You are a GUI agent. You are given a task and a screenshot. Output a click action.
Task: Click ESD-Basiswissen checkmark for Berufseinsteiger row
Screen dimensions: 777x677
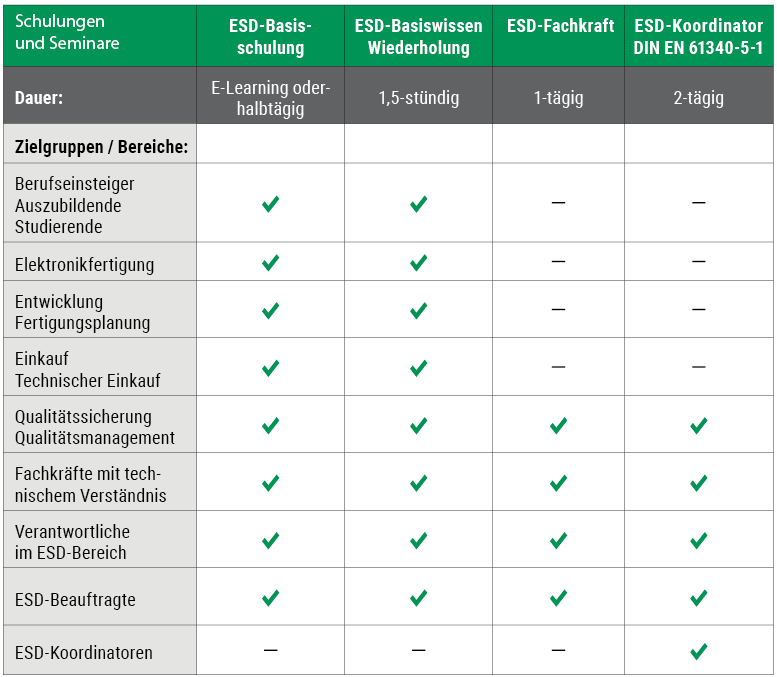click(418, 204)
